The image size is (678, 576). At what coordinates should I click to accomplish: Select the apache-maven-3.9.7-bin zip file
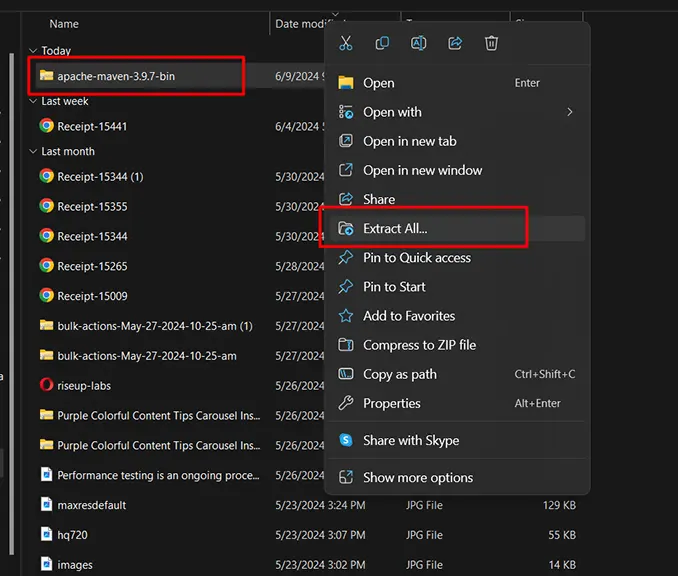tap(115, 76)
